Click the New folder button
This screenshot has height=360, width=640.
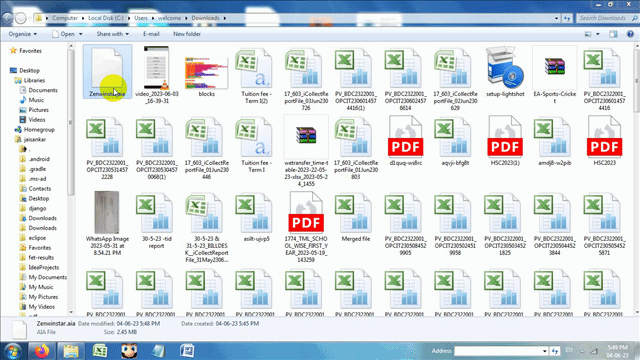(x=187, y=34)
